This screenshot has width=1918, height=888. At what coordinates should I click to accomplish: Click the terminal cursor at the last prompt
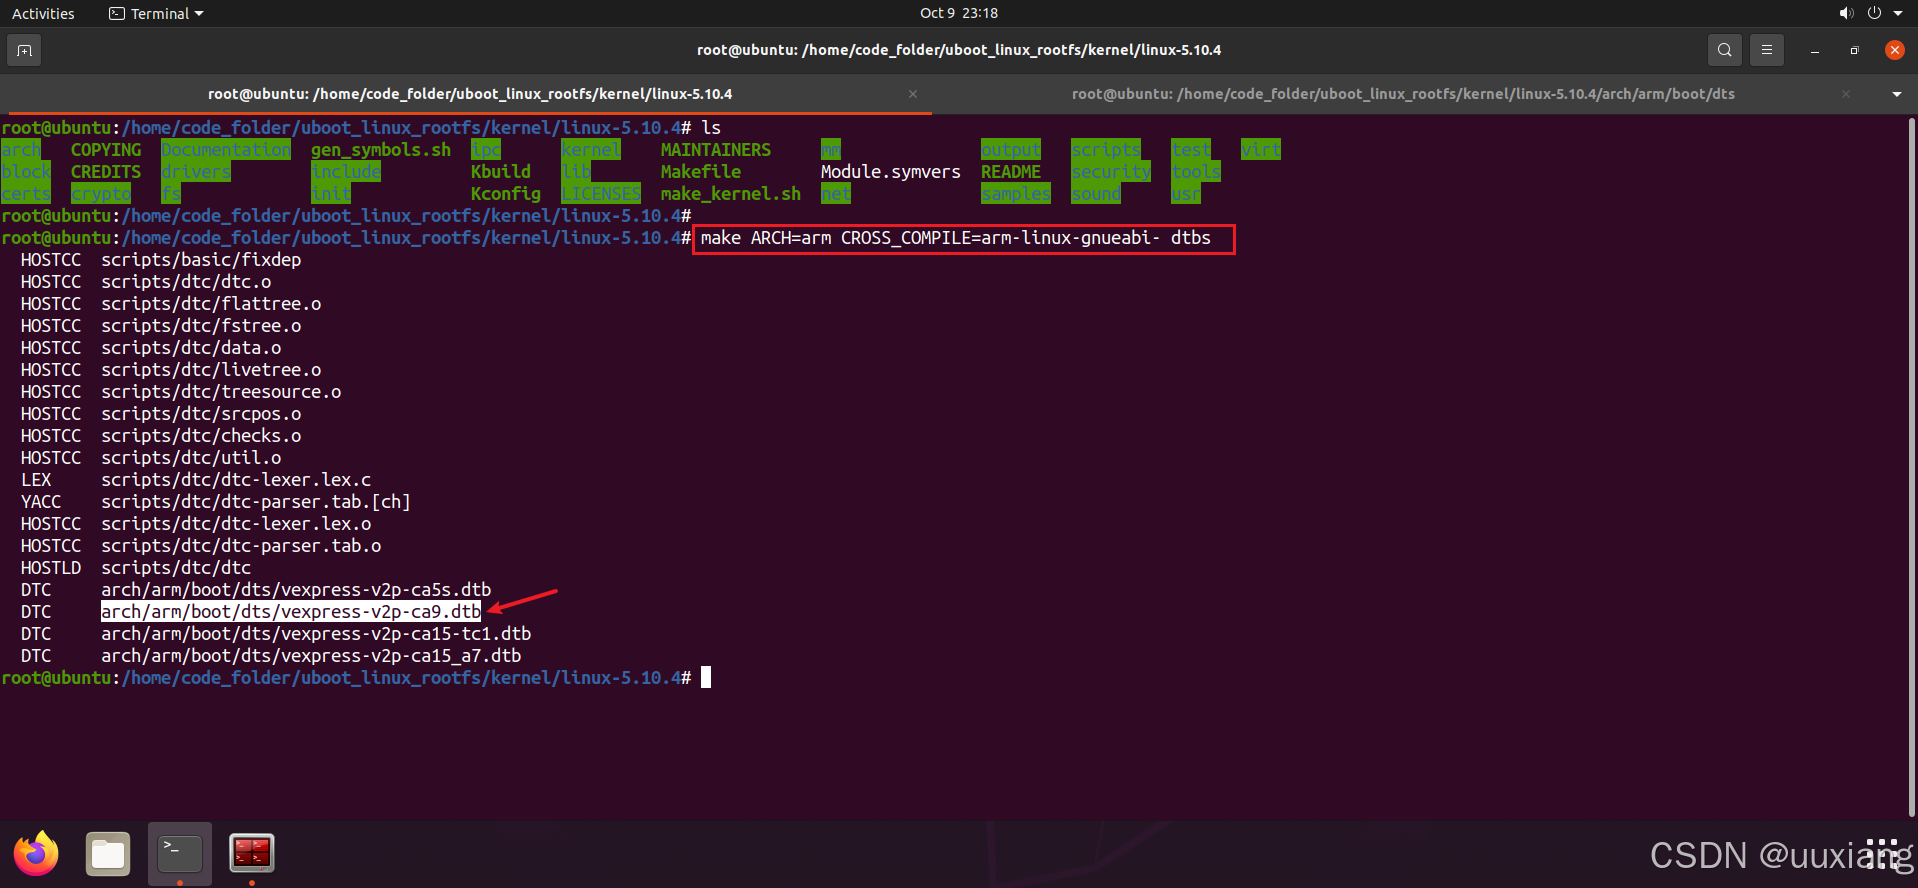point(706,678)
